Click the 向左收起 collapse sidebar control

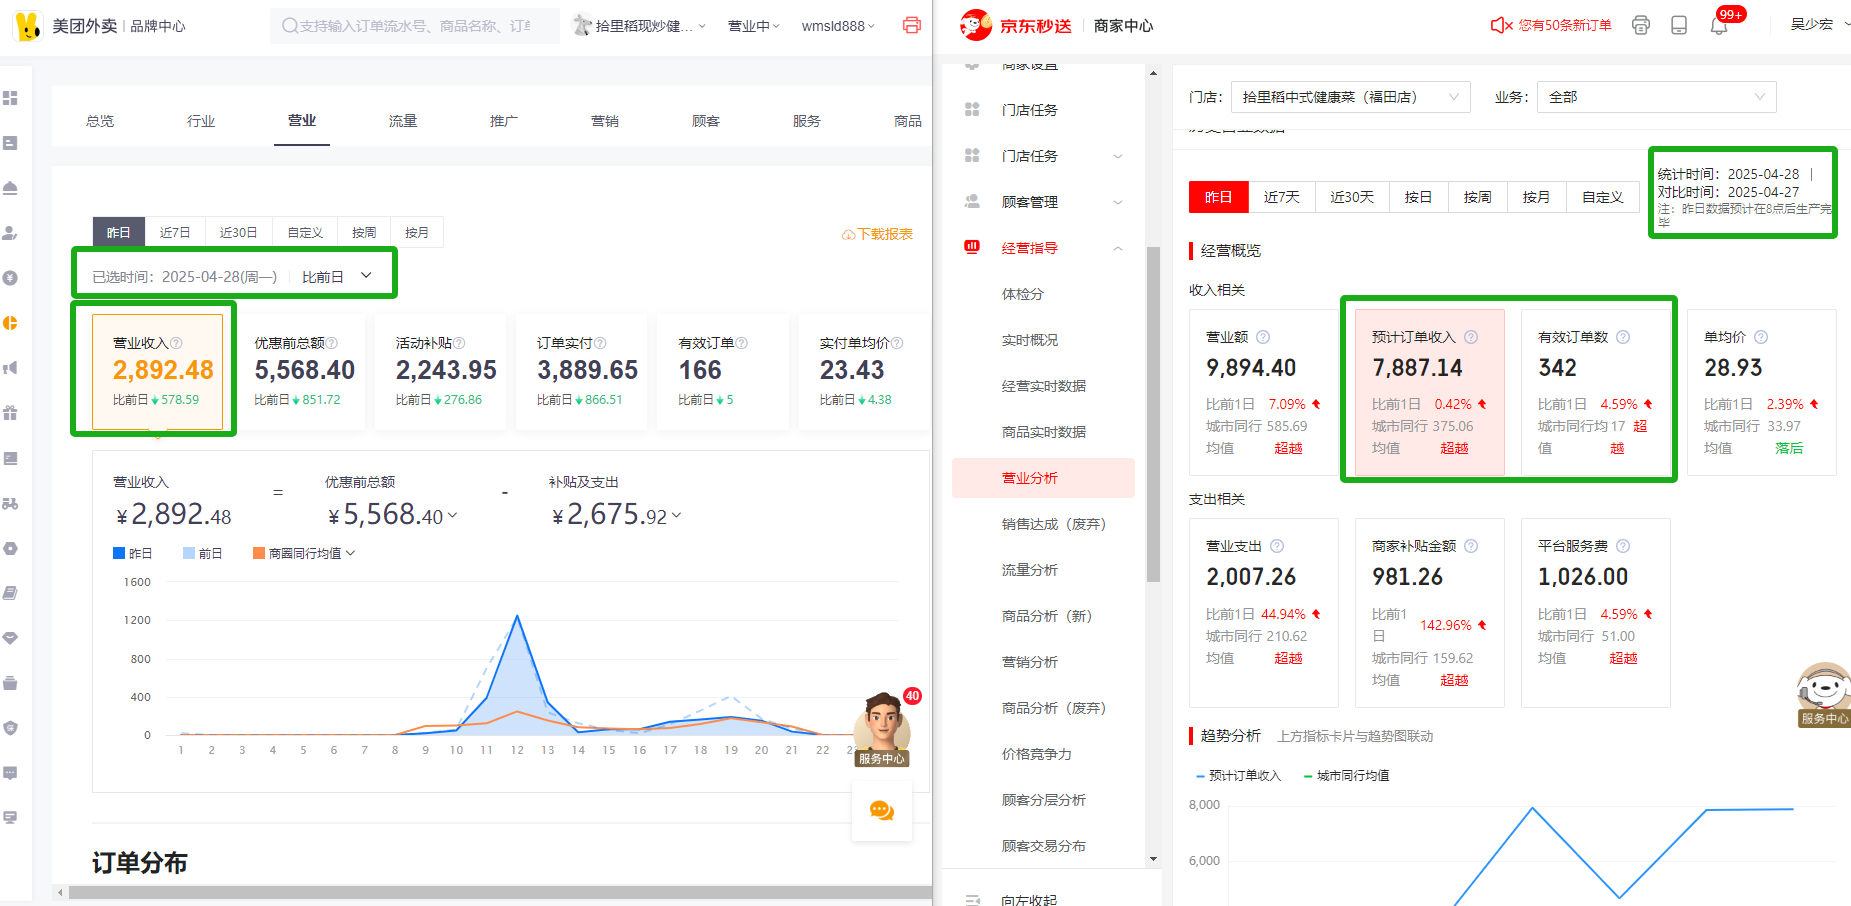pyautogui.click(x=1010, y=899)
